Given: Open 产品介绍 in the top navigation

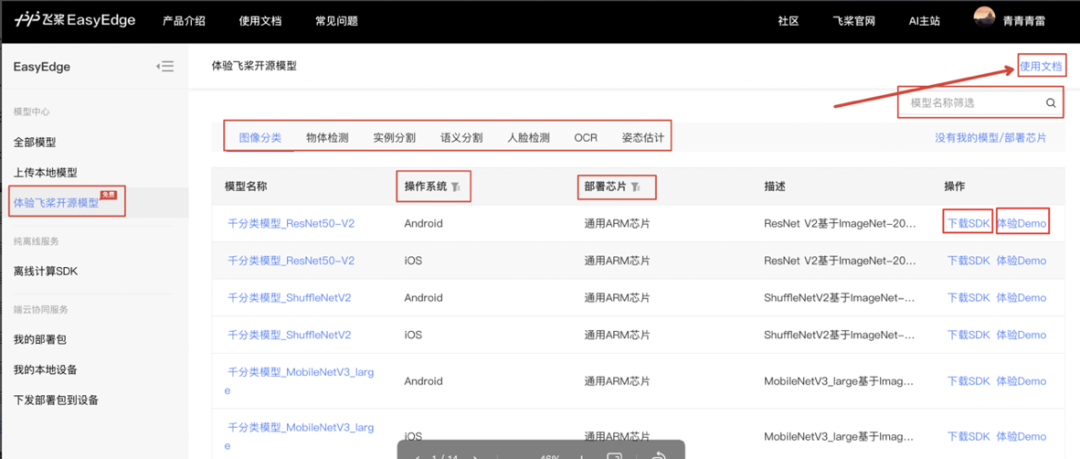Looking at the screenshot, I should [184, 21].
